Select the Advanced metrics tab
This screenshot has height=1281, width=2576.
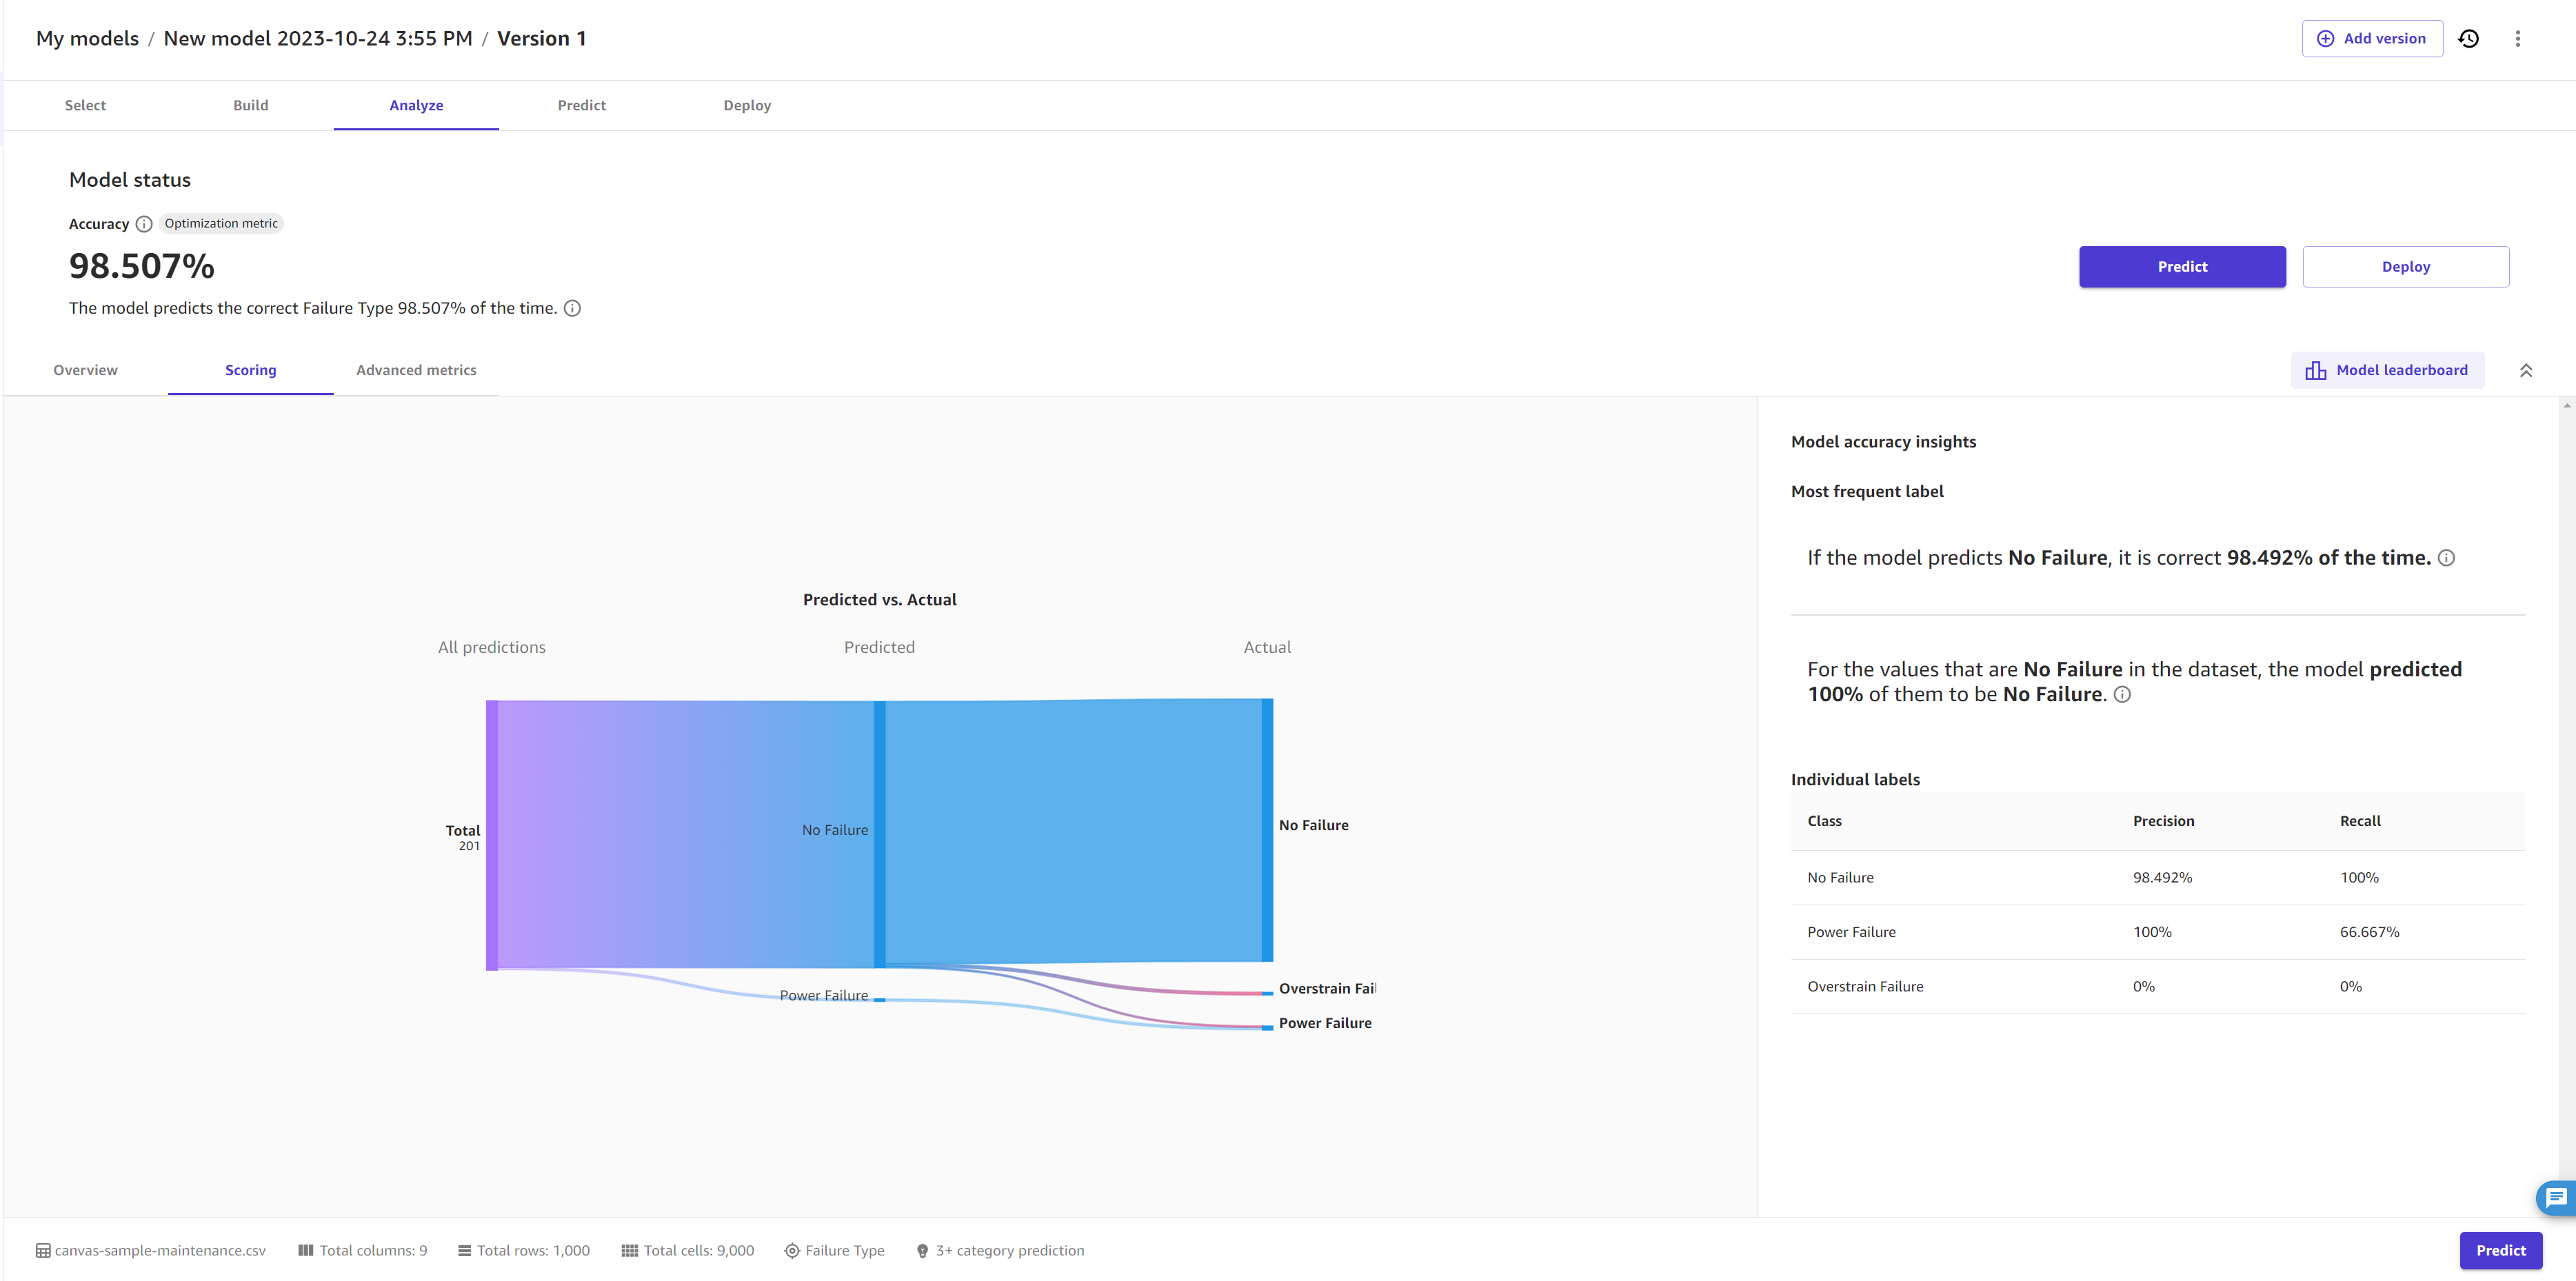416,370
